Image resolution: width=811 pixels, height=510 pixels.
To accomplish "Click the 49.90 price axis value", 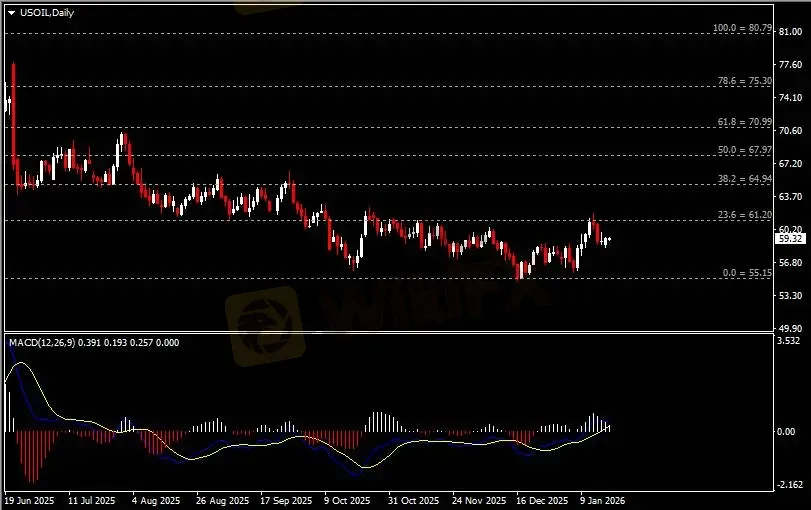I will coord(790,328).
